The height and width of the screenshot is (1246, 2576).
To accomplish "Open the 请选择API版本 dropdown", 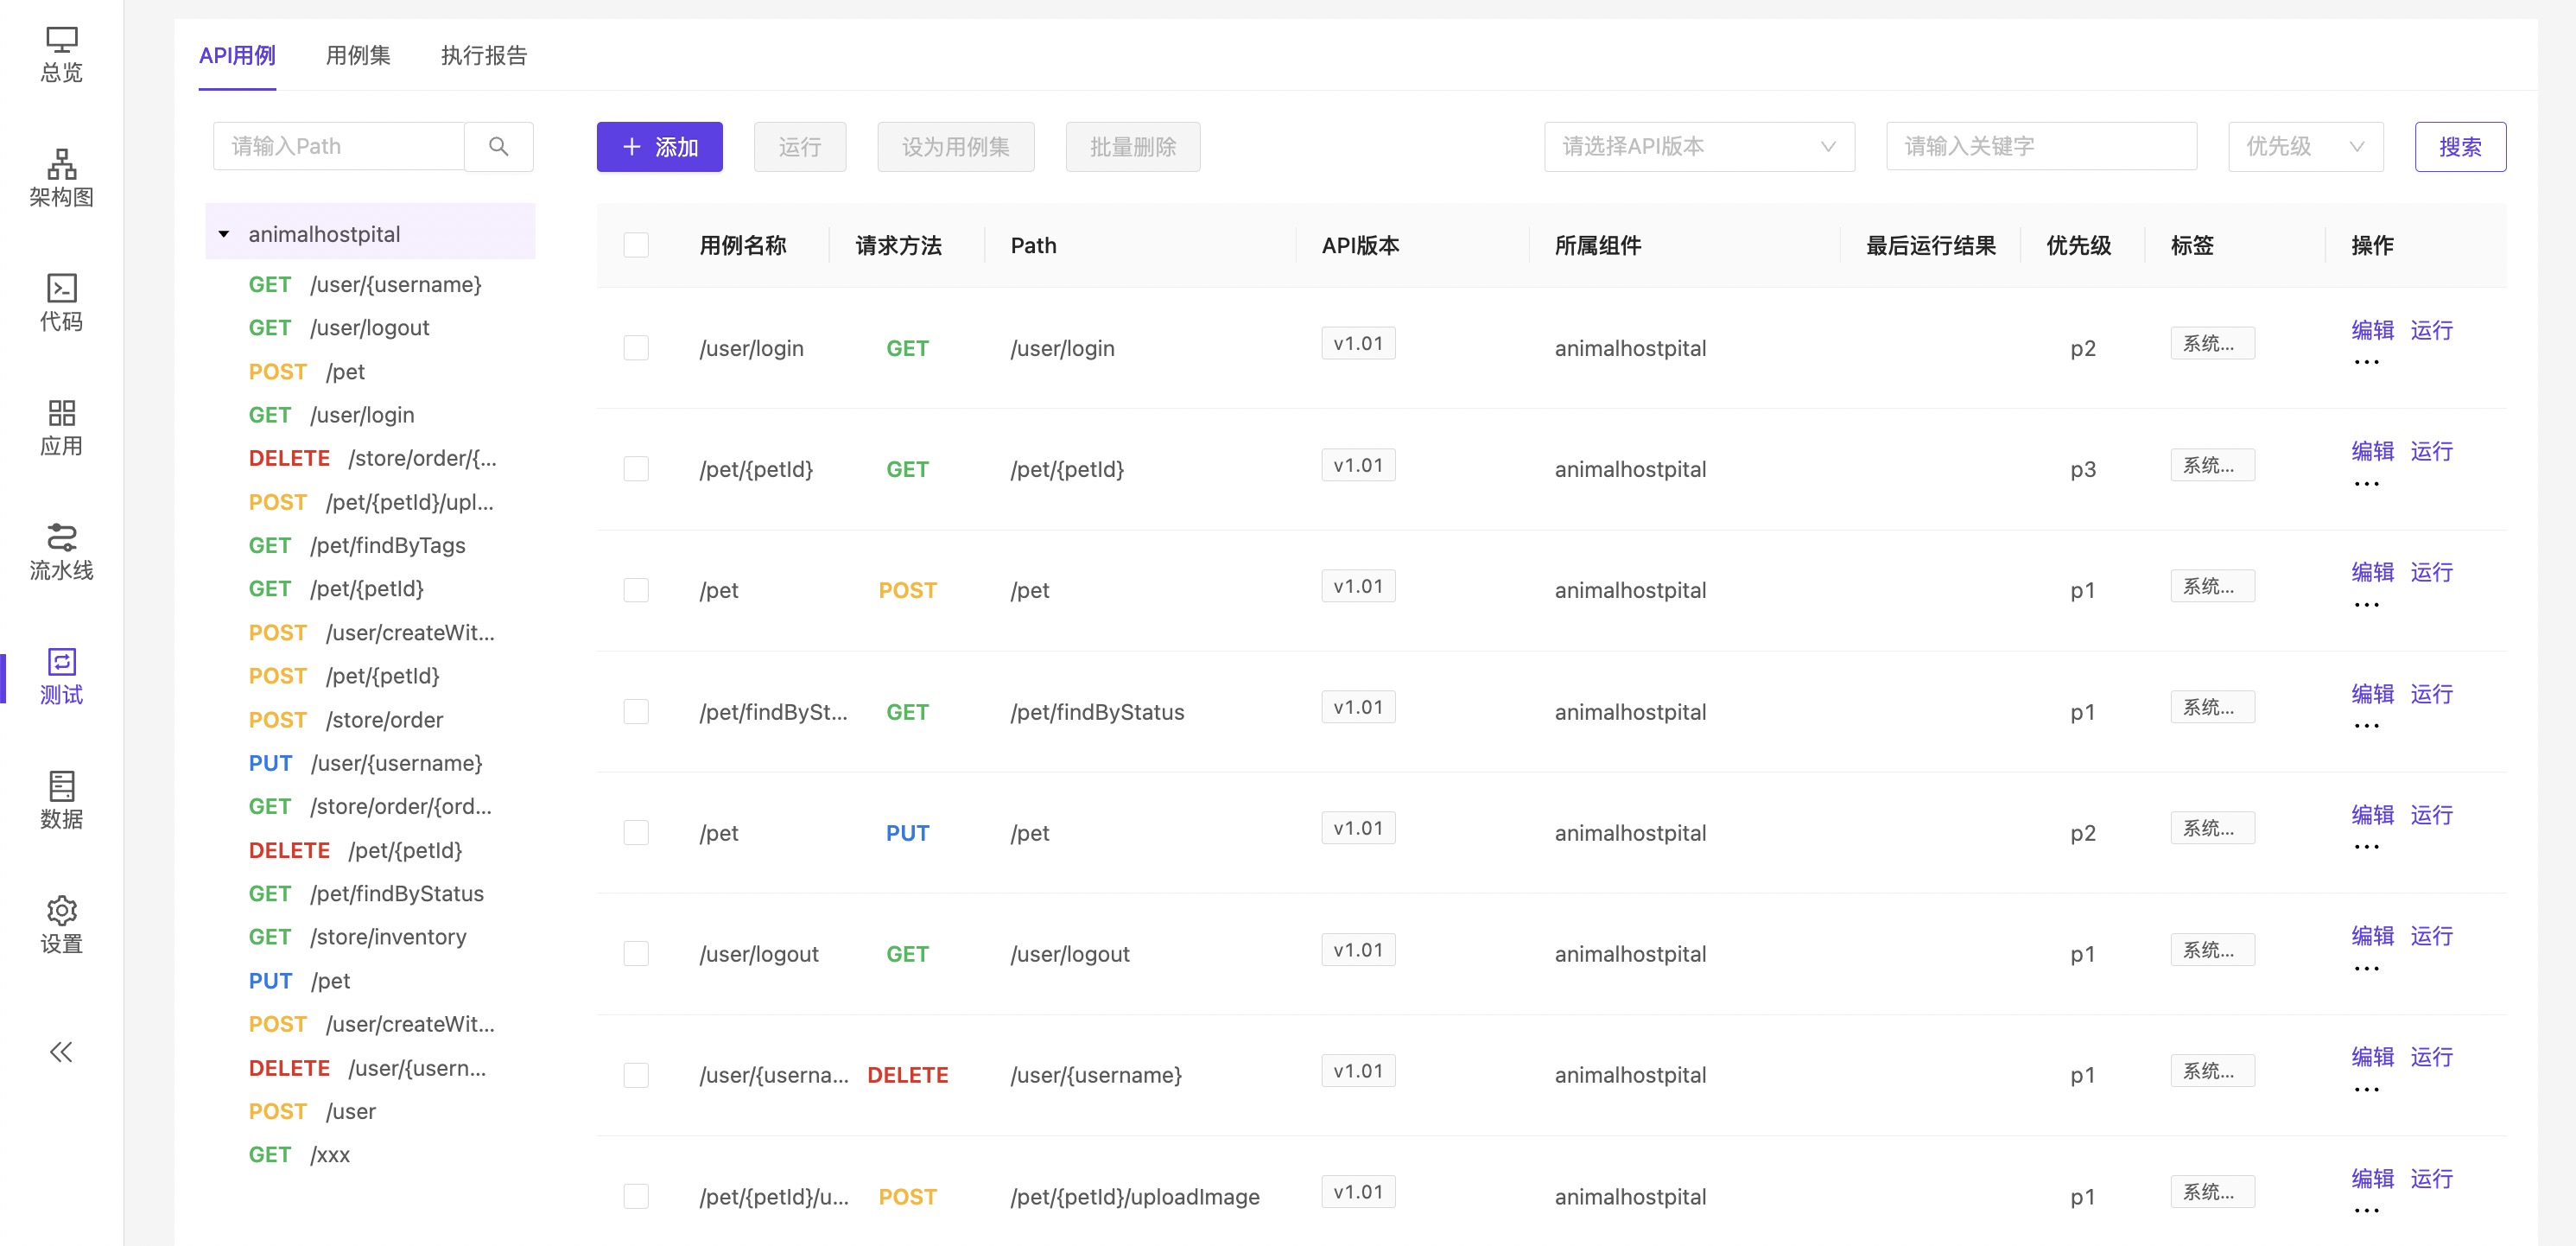I will point(1698,147).
